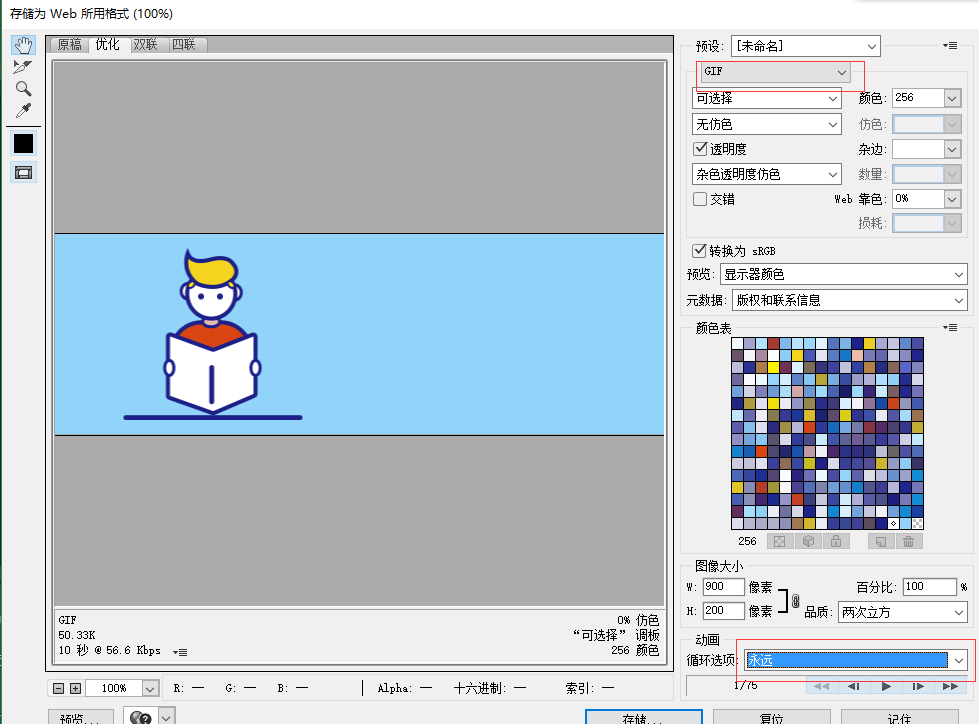Switch to the 优化 tab
Screen dimensions: 979x724
pos(108,44)
